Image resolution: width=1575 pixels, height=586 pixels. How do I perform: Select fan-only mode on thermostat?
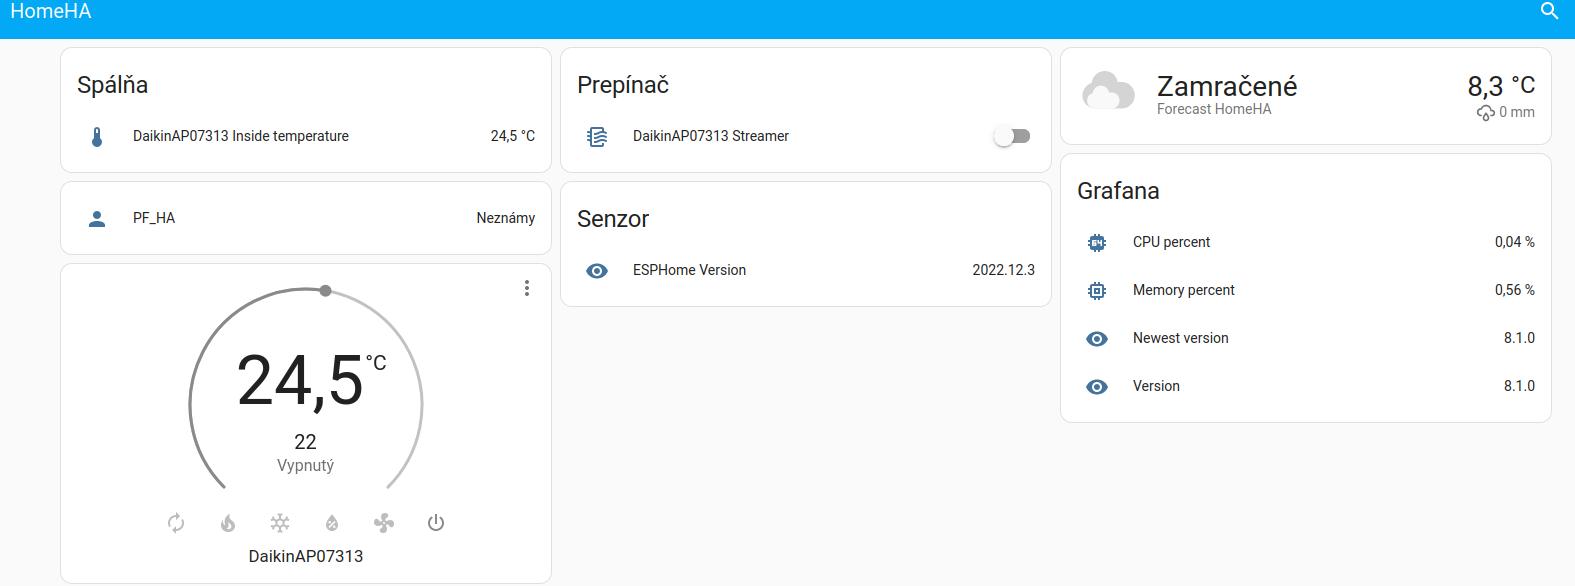coord(384,523)
